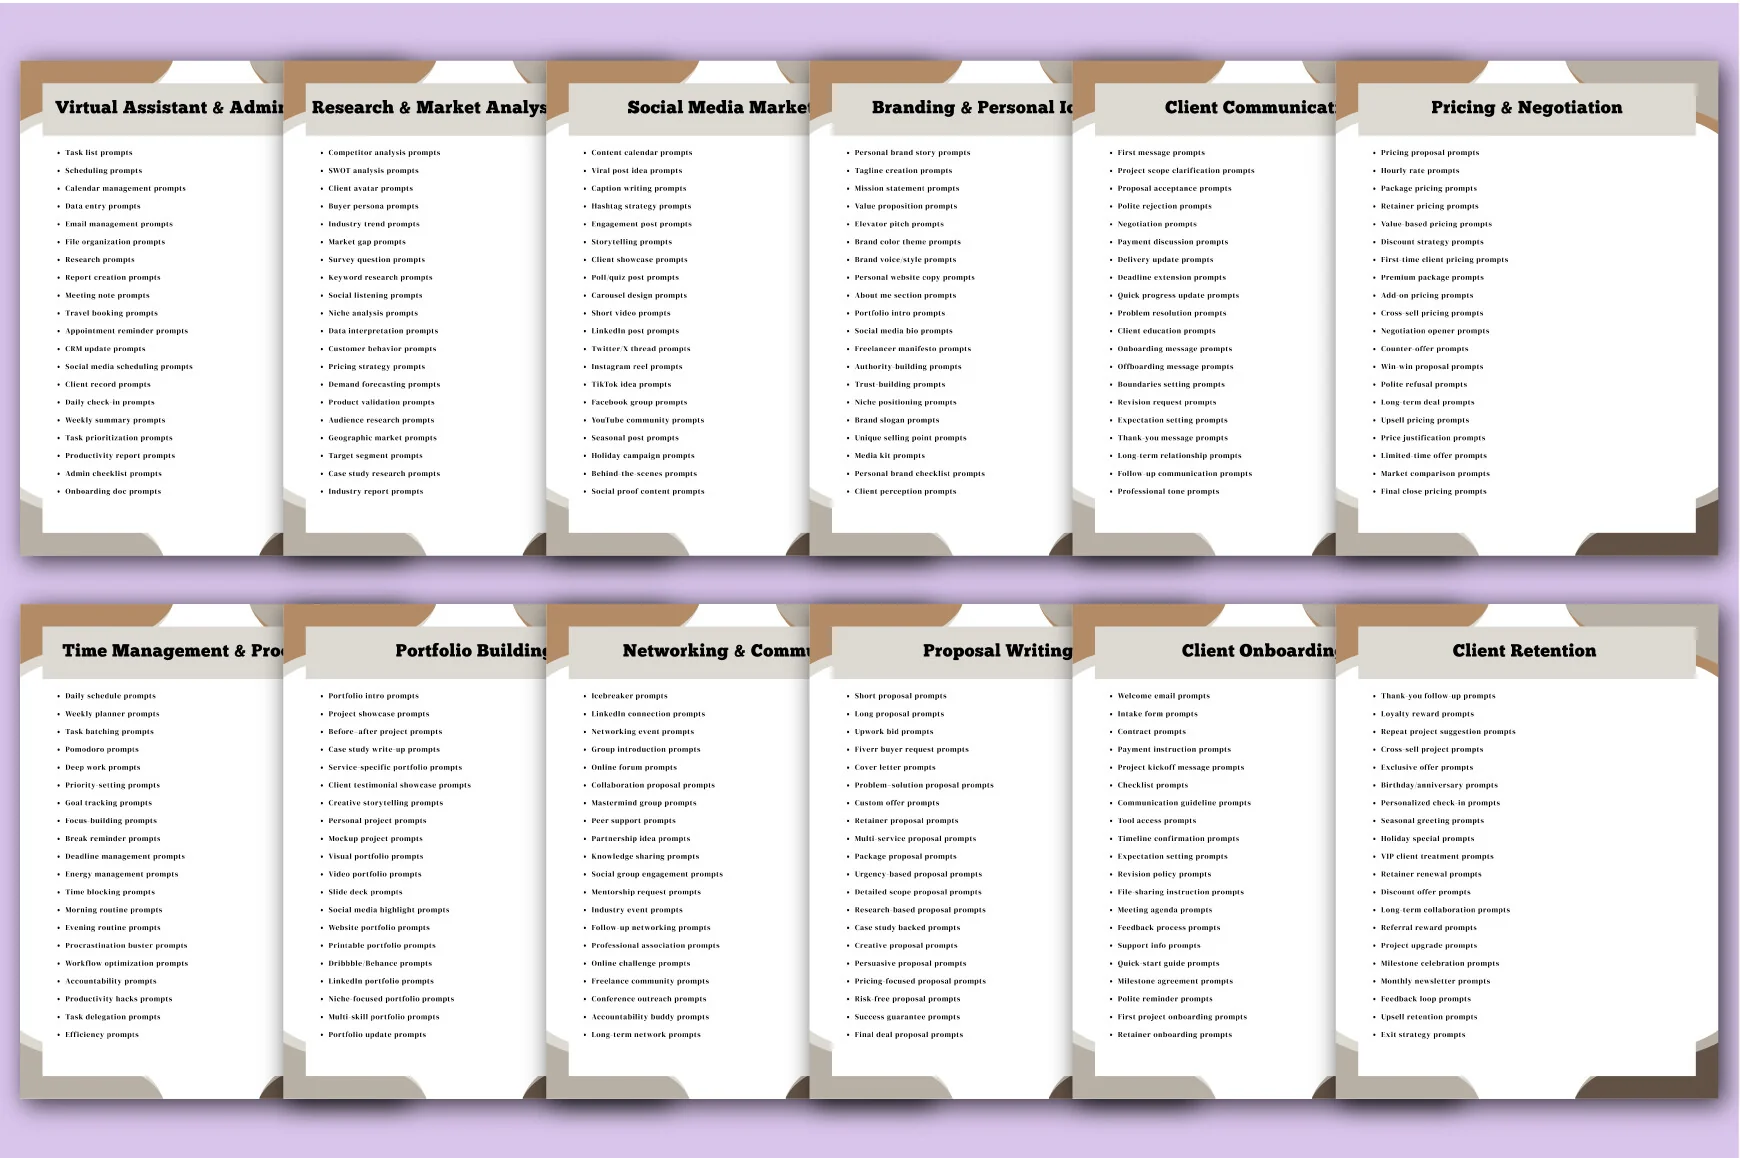Click "Project showcase prompts" item

coord(379,714)
